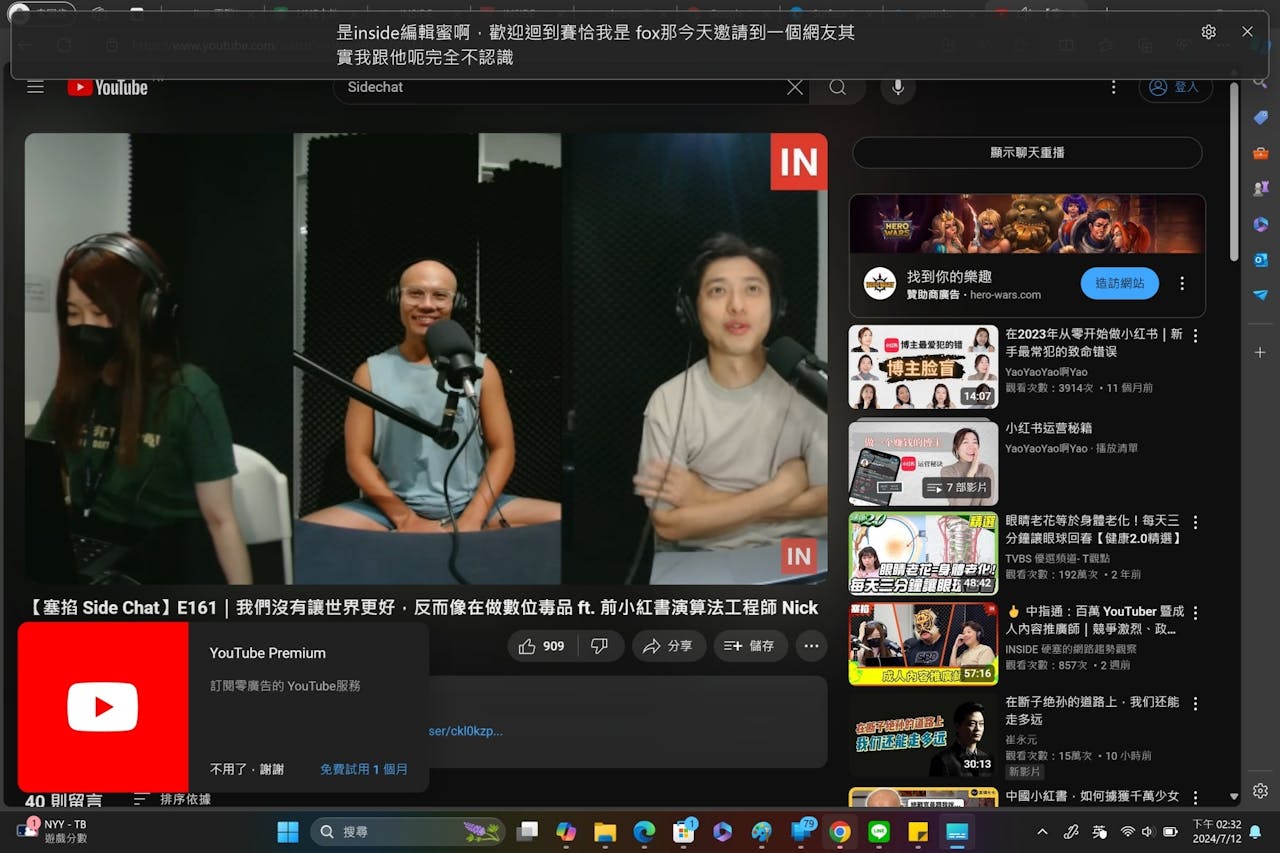
Task: Click the taskbar 搜尋 search box
Action: [x=408, y=831]
